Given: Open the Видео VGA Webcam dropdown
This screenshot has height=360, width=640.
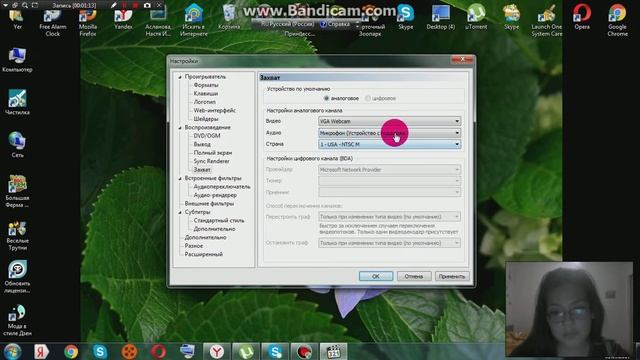Looking at the screenshot, I should click(x=389, y=121).
